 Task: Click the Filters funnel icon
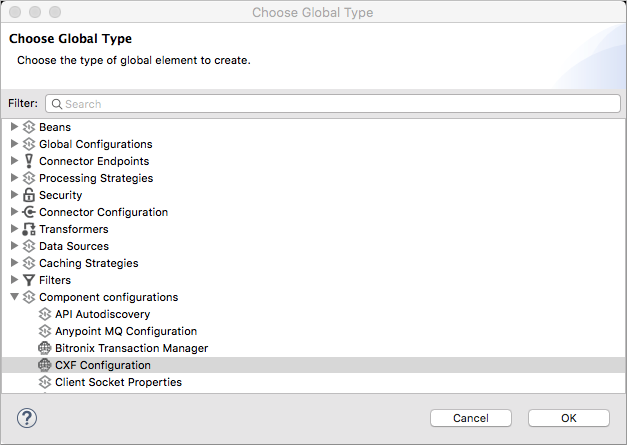click(29, 280)
